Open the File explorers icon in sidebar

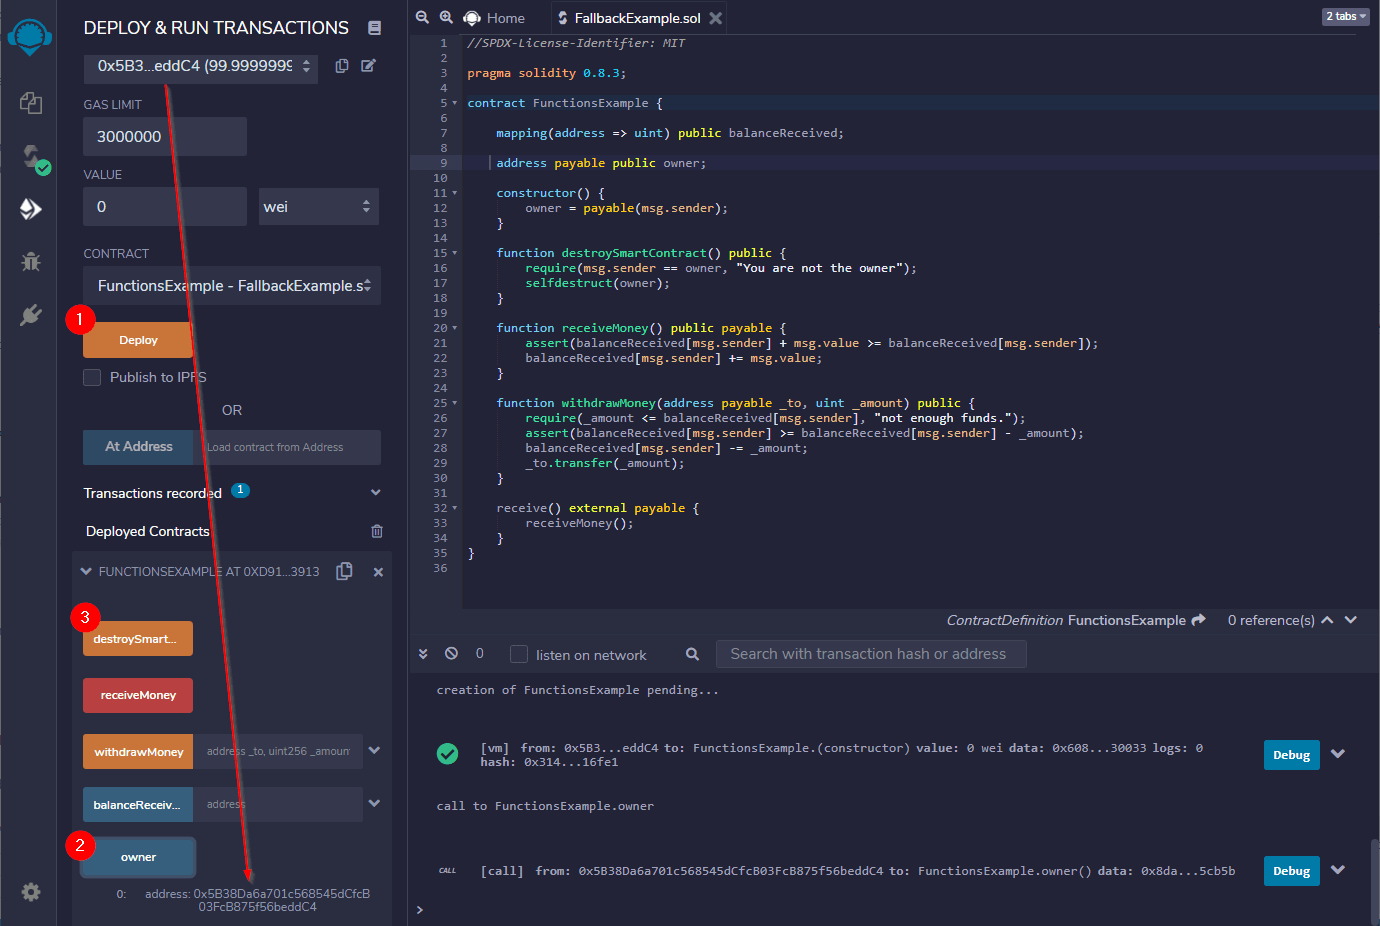(x=31, y=102)
